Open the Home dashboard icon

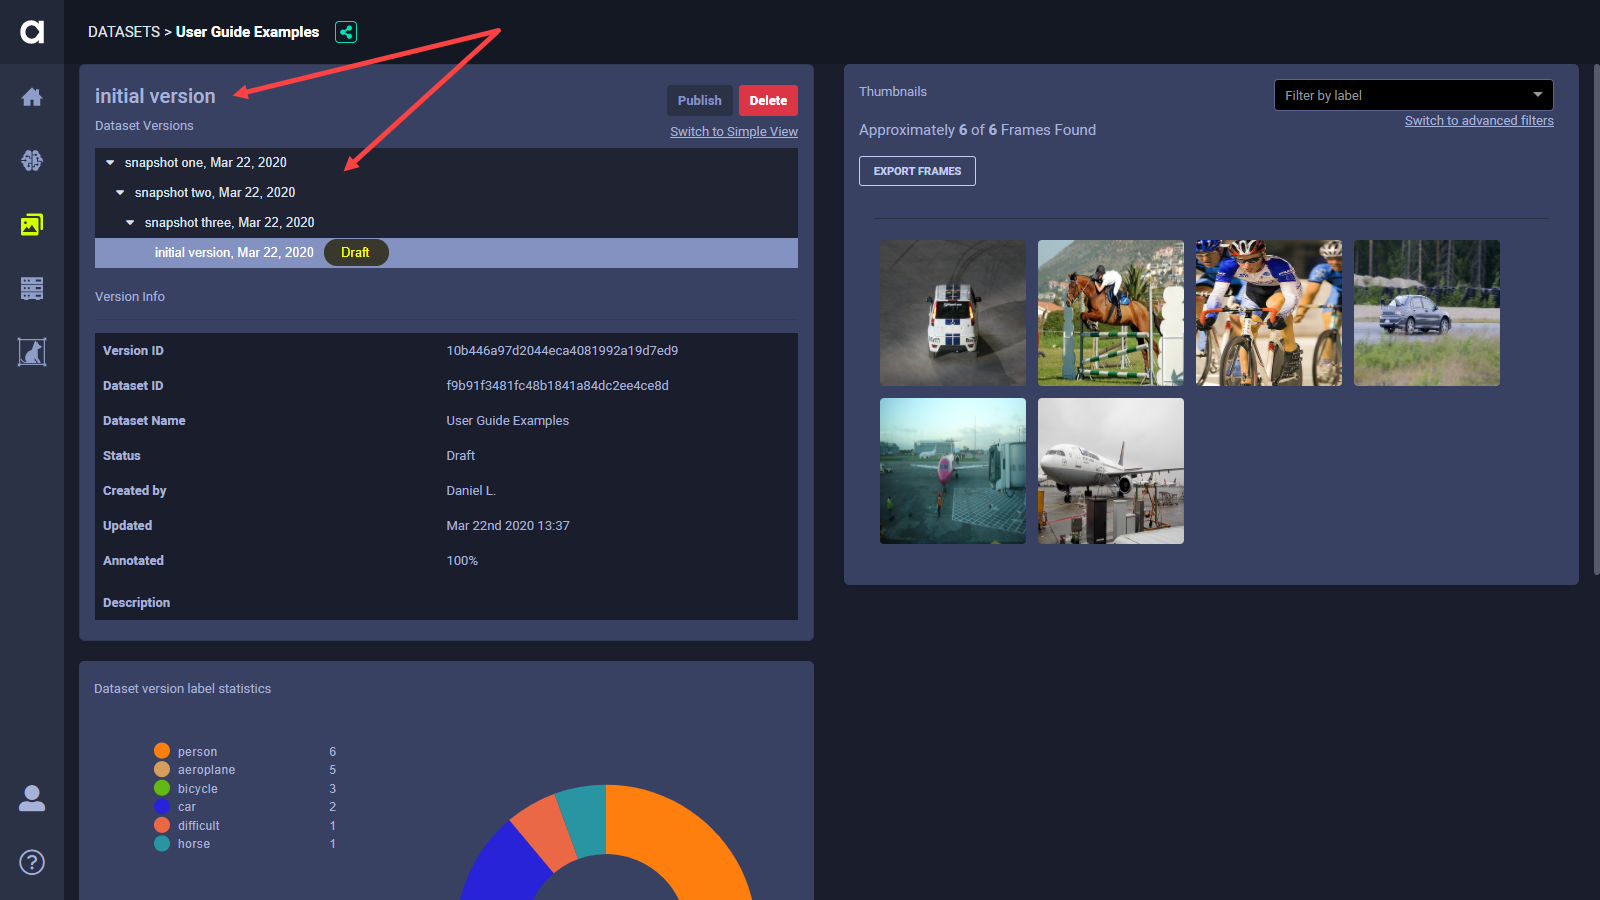click(x=32, y=97)
